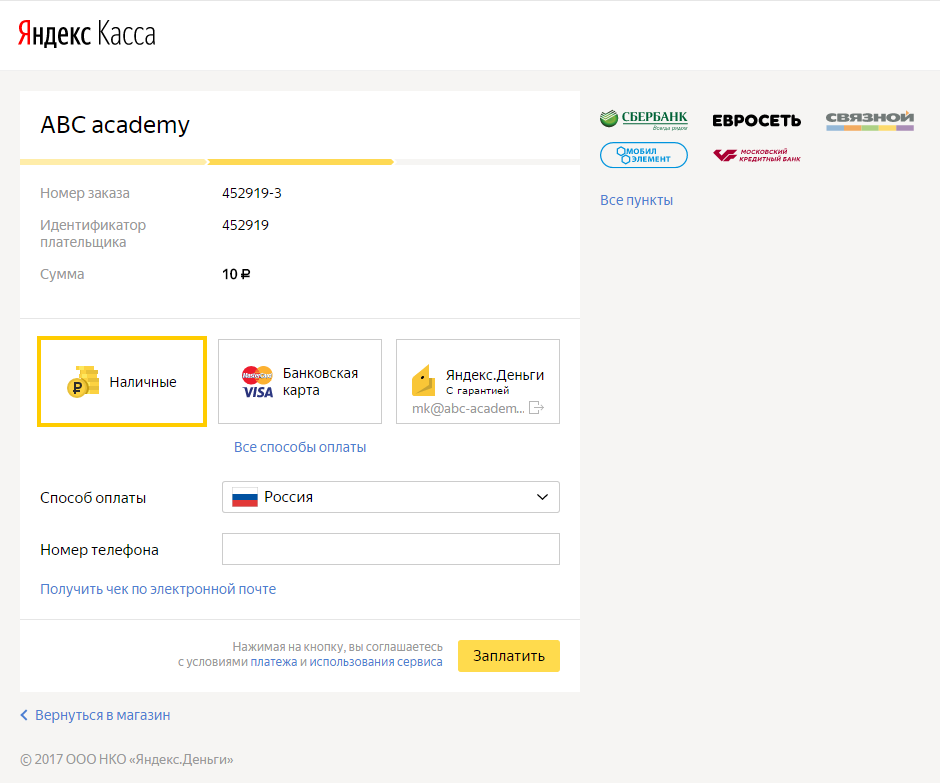Click the Сумма label
The height and width of the screenshot is (783, 940).
coord(62,274)
